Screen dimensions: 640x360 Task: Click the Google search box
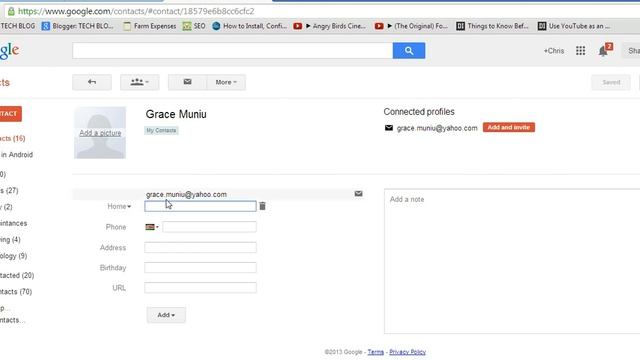click(x=233, y=51)
